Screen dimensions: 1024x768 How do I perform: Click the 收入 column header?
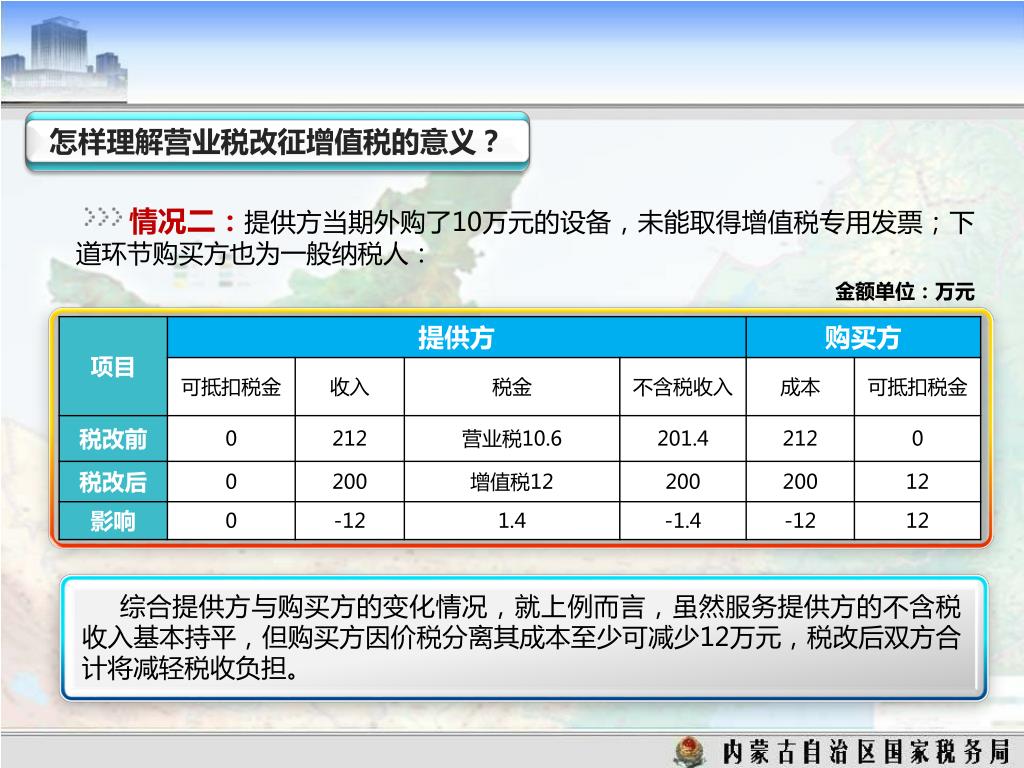click(349, 387)
